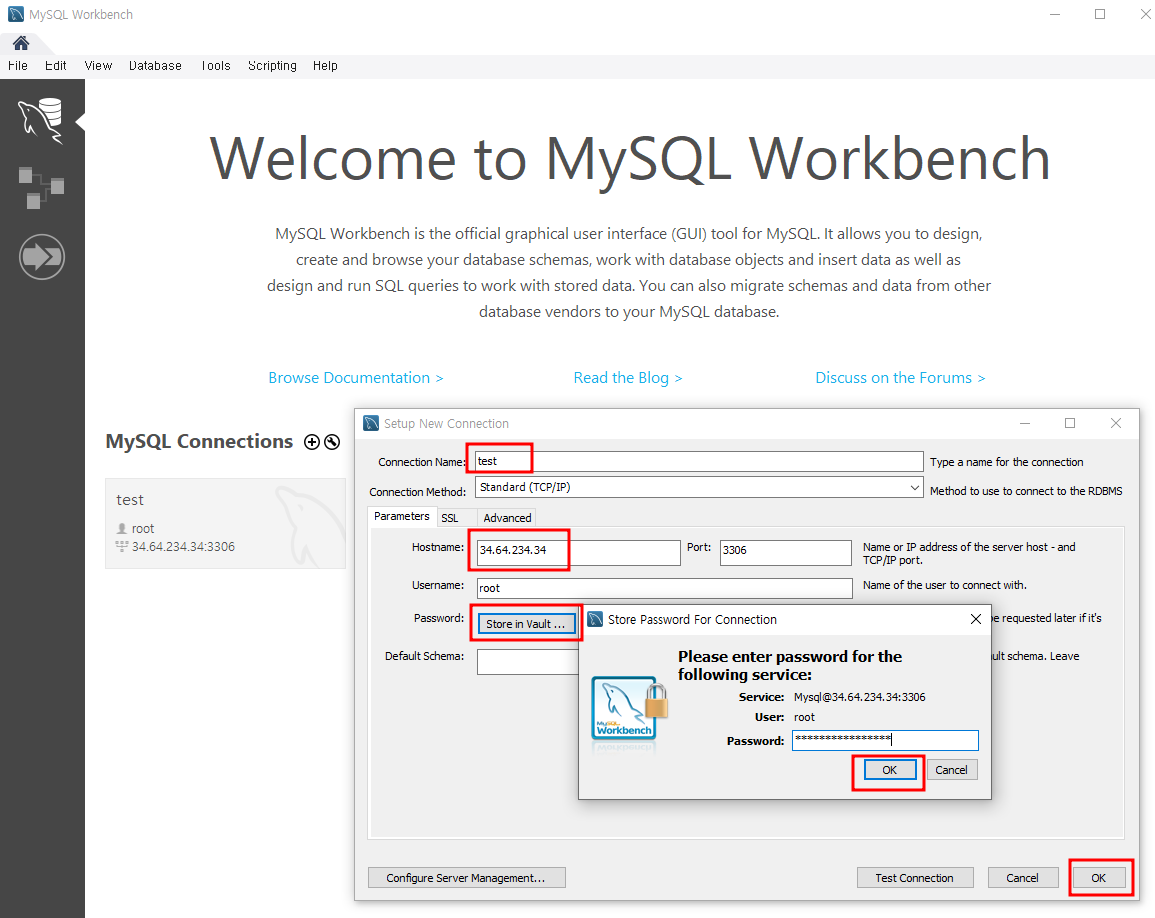Image resolution: width=1155 pixels, height=918 pixels.
Task: Follow the Discuss on the Forums link
Action: [900, 377]
